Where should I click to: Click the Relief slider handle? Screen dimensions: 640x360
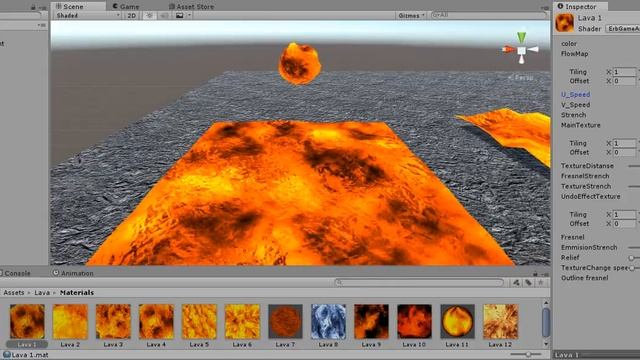(x=631, y=258)
